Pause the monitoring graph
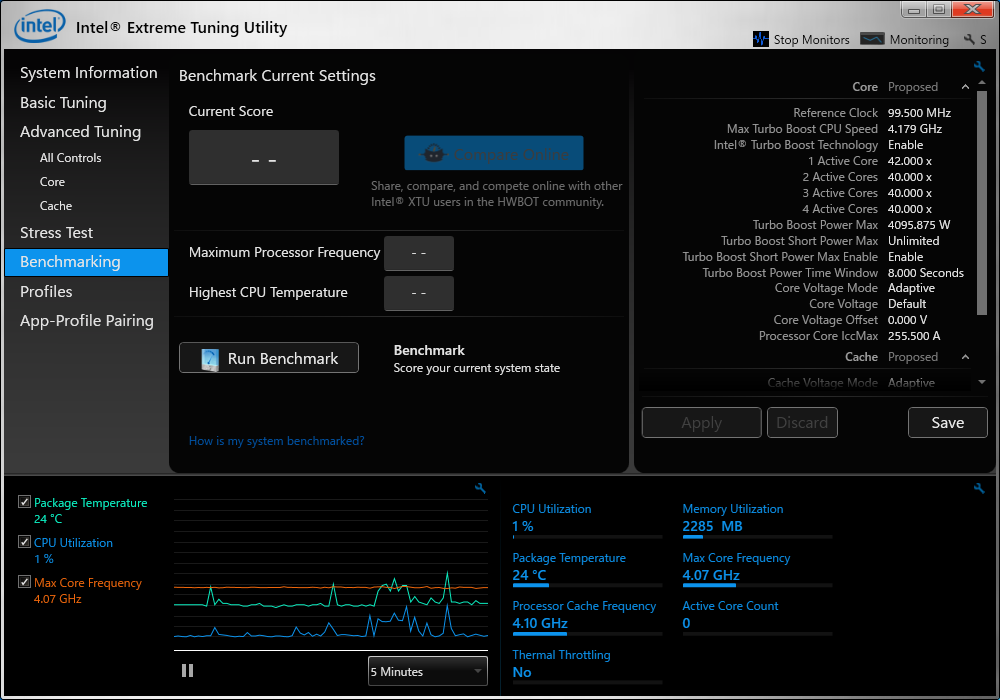The image size is (1000, 700). [187, 671]
